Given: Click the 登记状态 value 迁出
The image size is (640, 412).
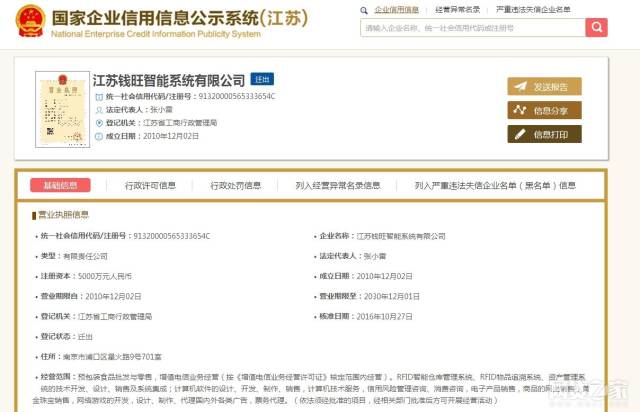Looking at the screenshot, I should (85, 337).
